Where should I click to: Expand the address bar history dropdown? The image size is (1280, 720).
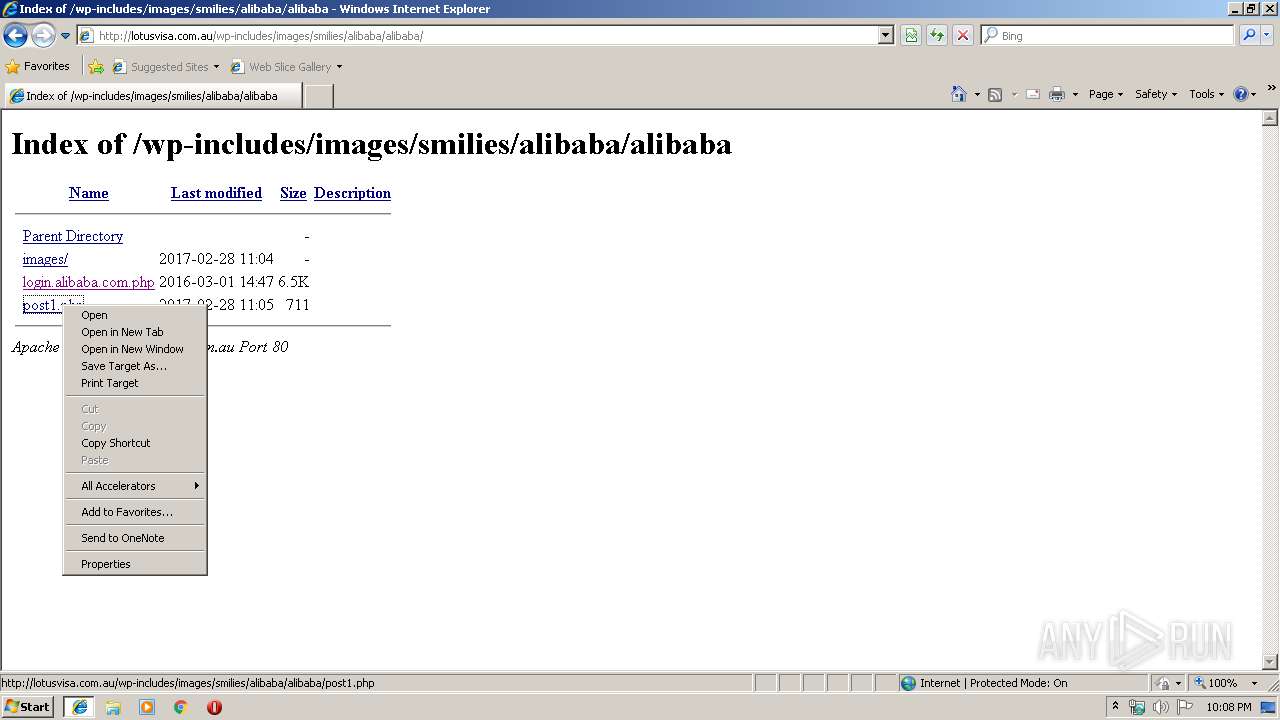click(x=886, y=36)
